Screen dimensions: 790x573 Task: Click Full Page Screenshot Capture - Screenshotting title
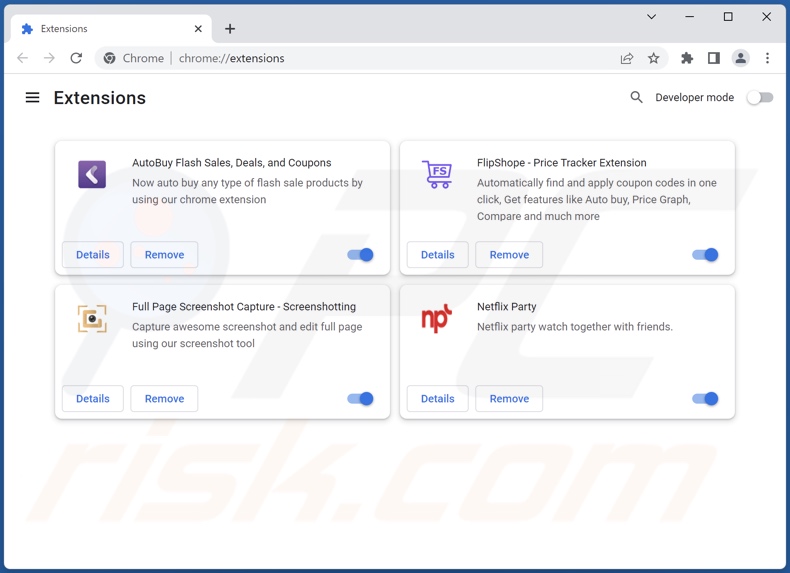pyautogui.click(x=244, y=306)
